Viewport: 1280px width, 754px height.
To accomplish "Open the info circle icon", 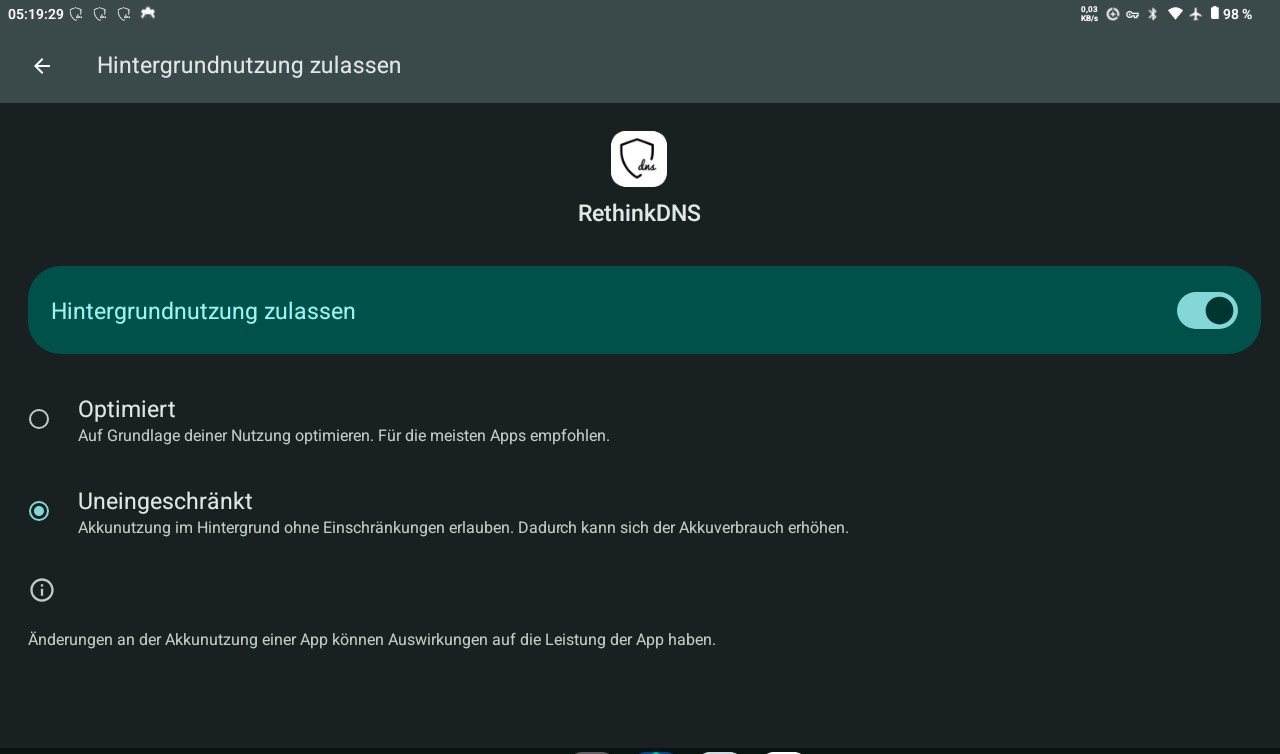I will [41, 590].
